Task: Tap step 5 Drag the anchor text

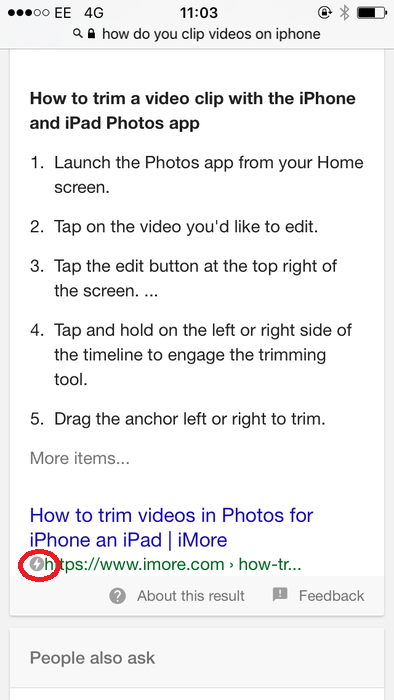Action: pyautogui.click(x=190, y=419)
